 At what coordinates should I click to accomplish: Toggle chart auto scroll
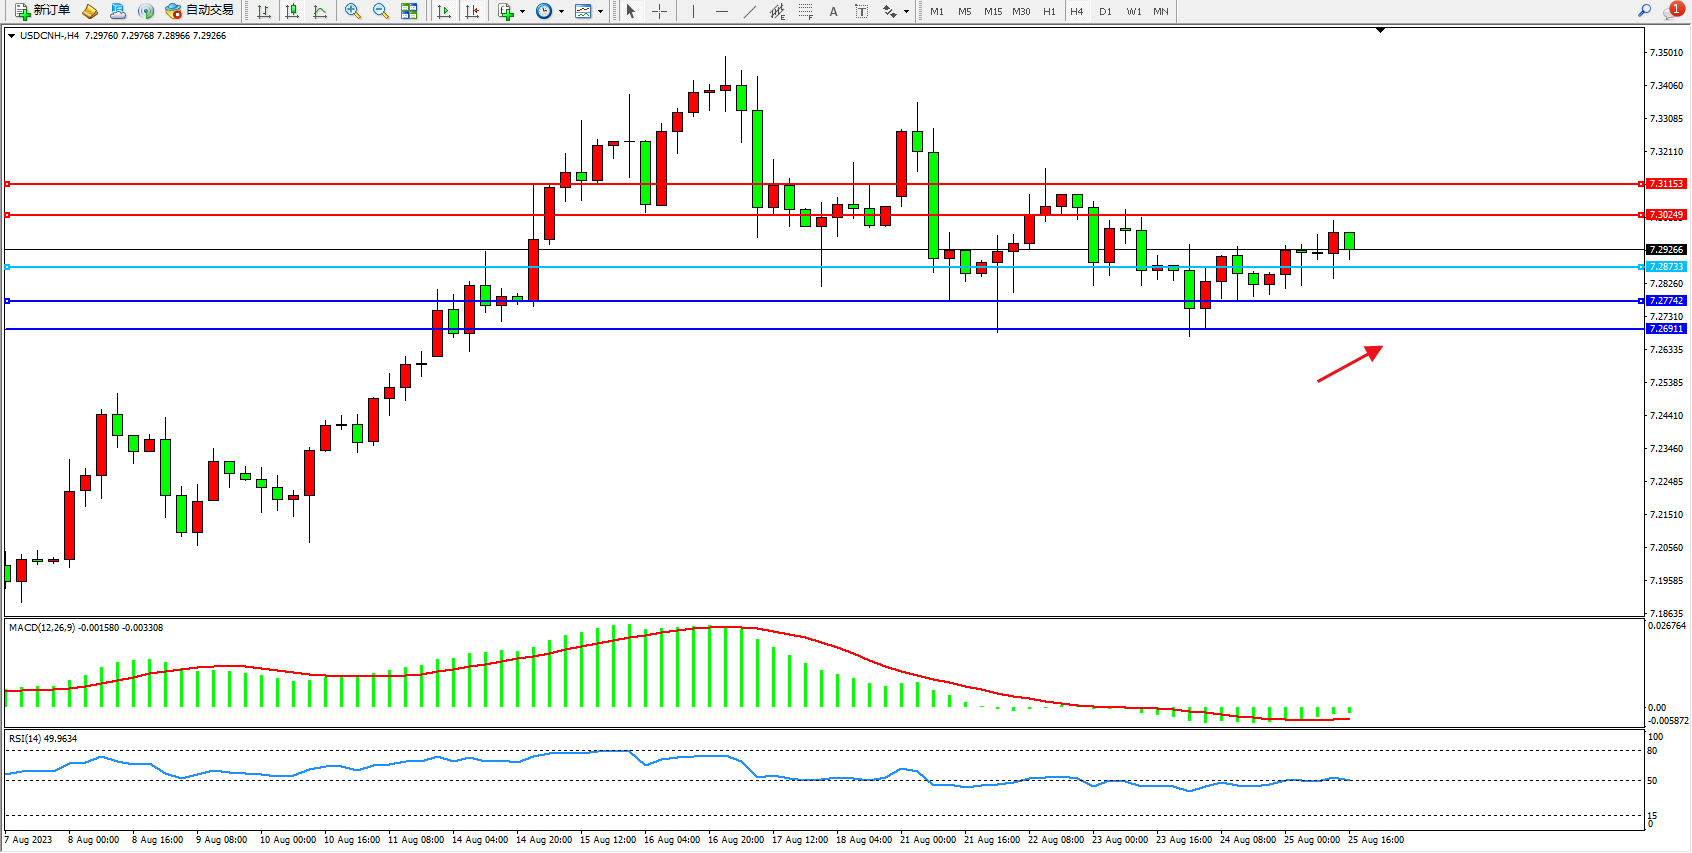(444, 11)
